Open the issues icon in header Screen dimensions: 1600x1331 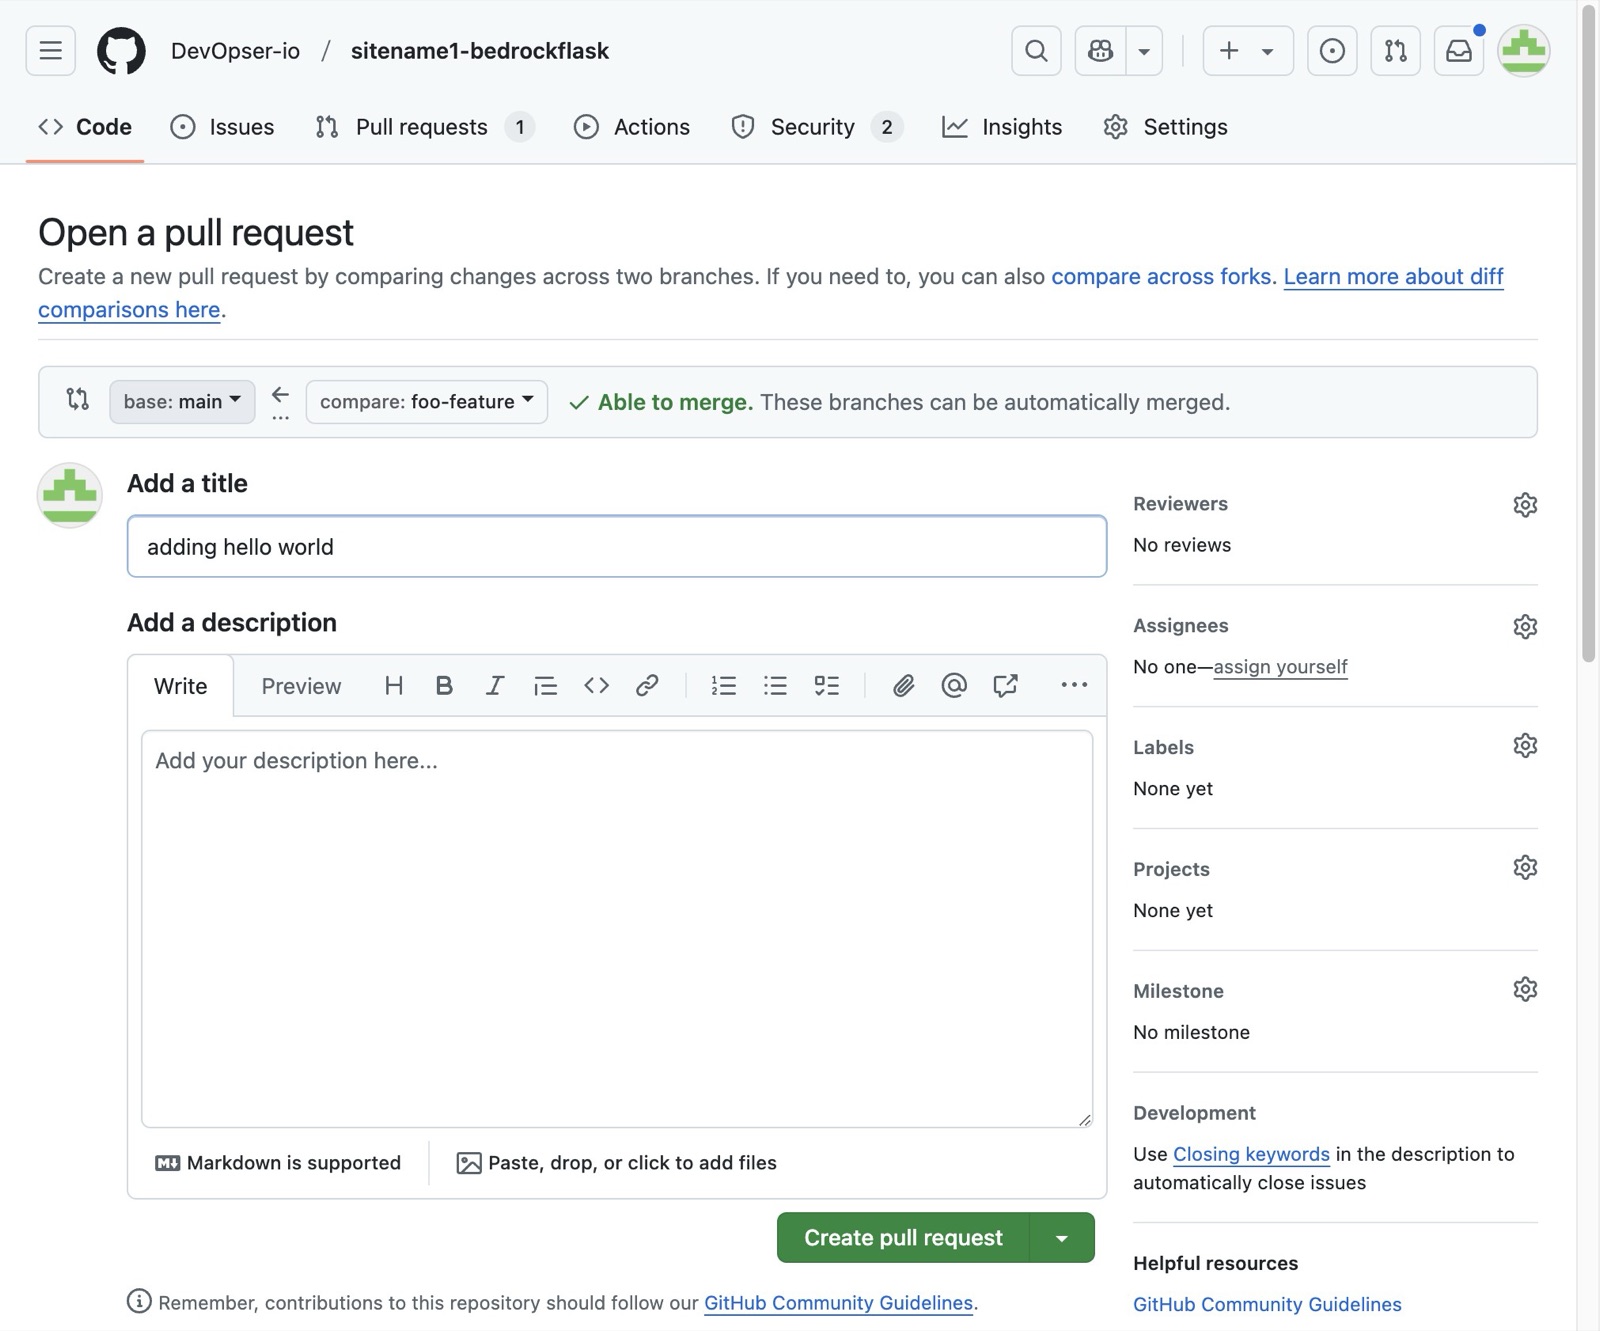pyautogui.click(x=1332, y=51)
